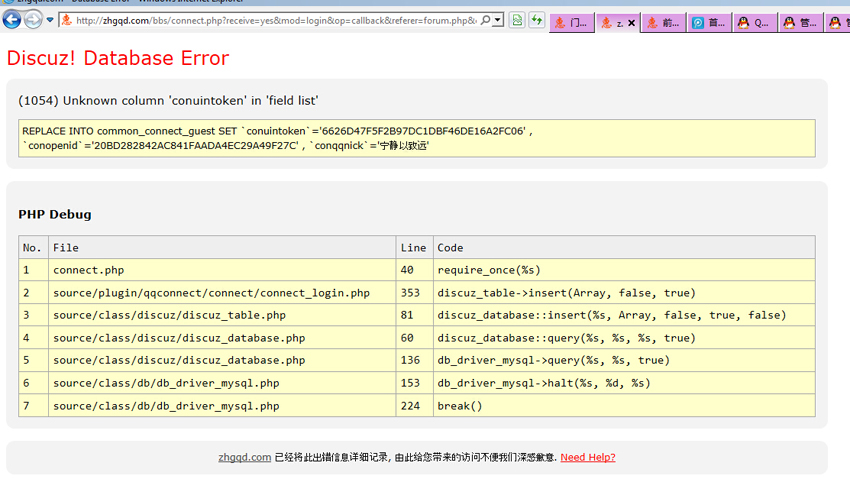Click the address bar search magnifier icon
850x479 pixels.
click(486, 20)
